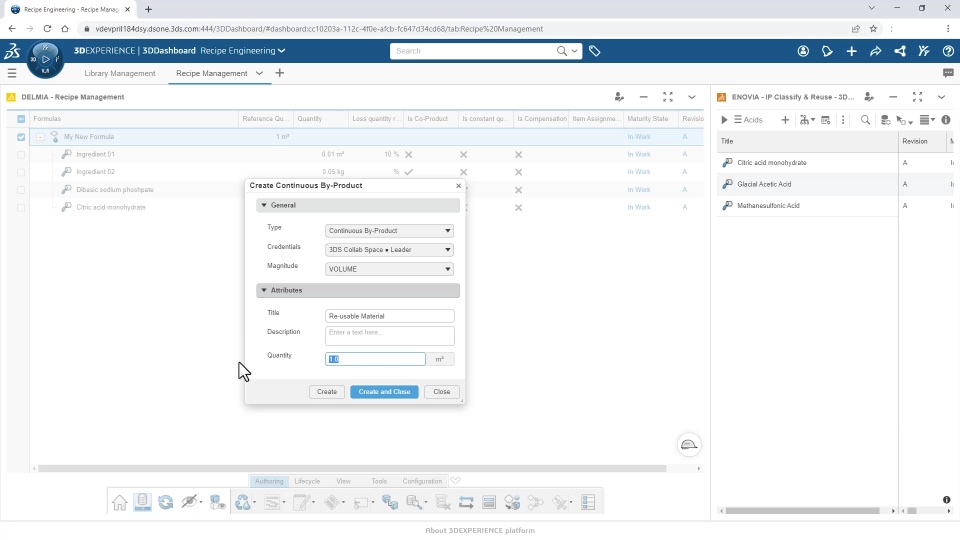Add a new dashboard tab with plus
The height and width of the screenshot is (540, 960).
tap(280, 73)
